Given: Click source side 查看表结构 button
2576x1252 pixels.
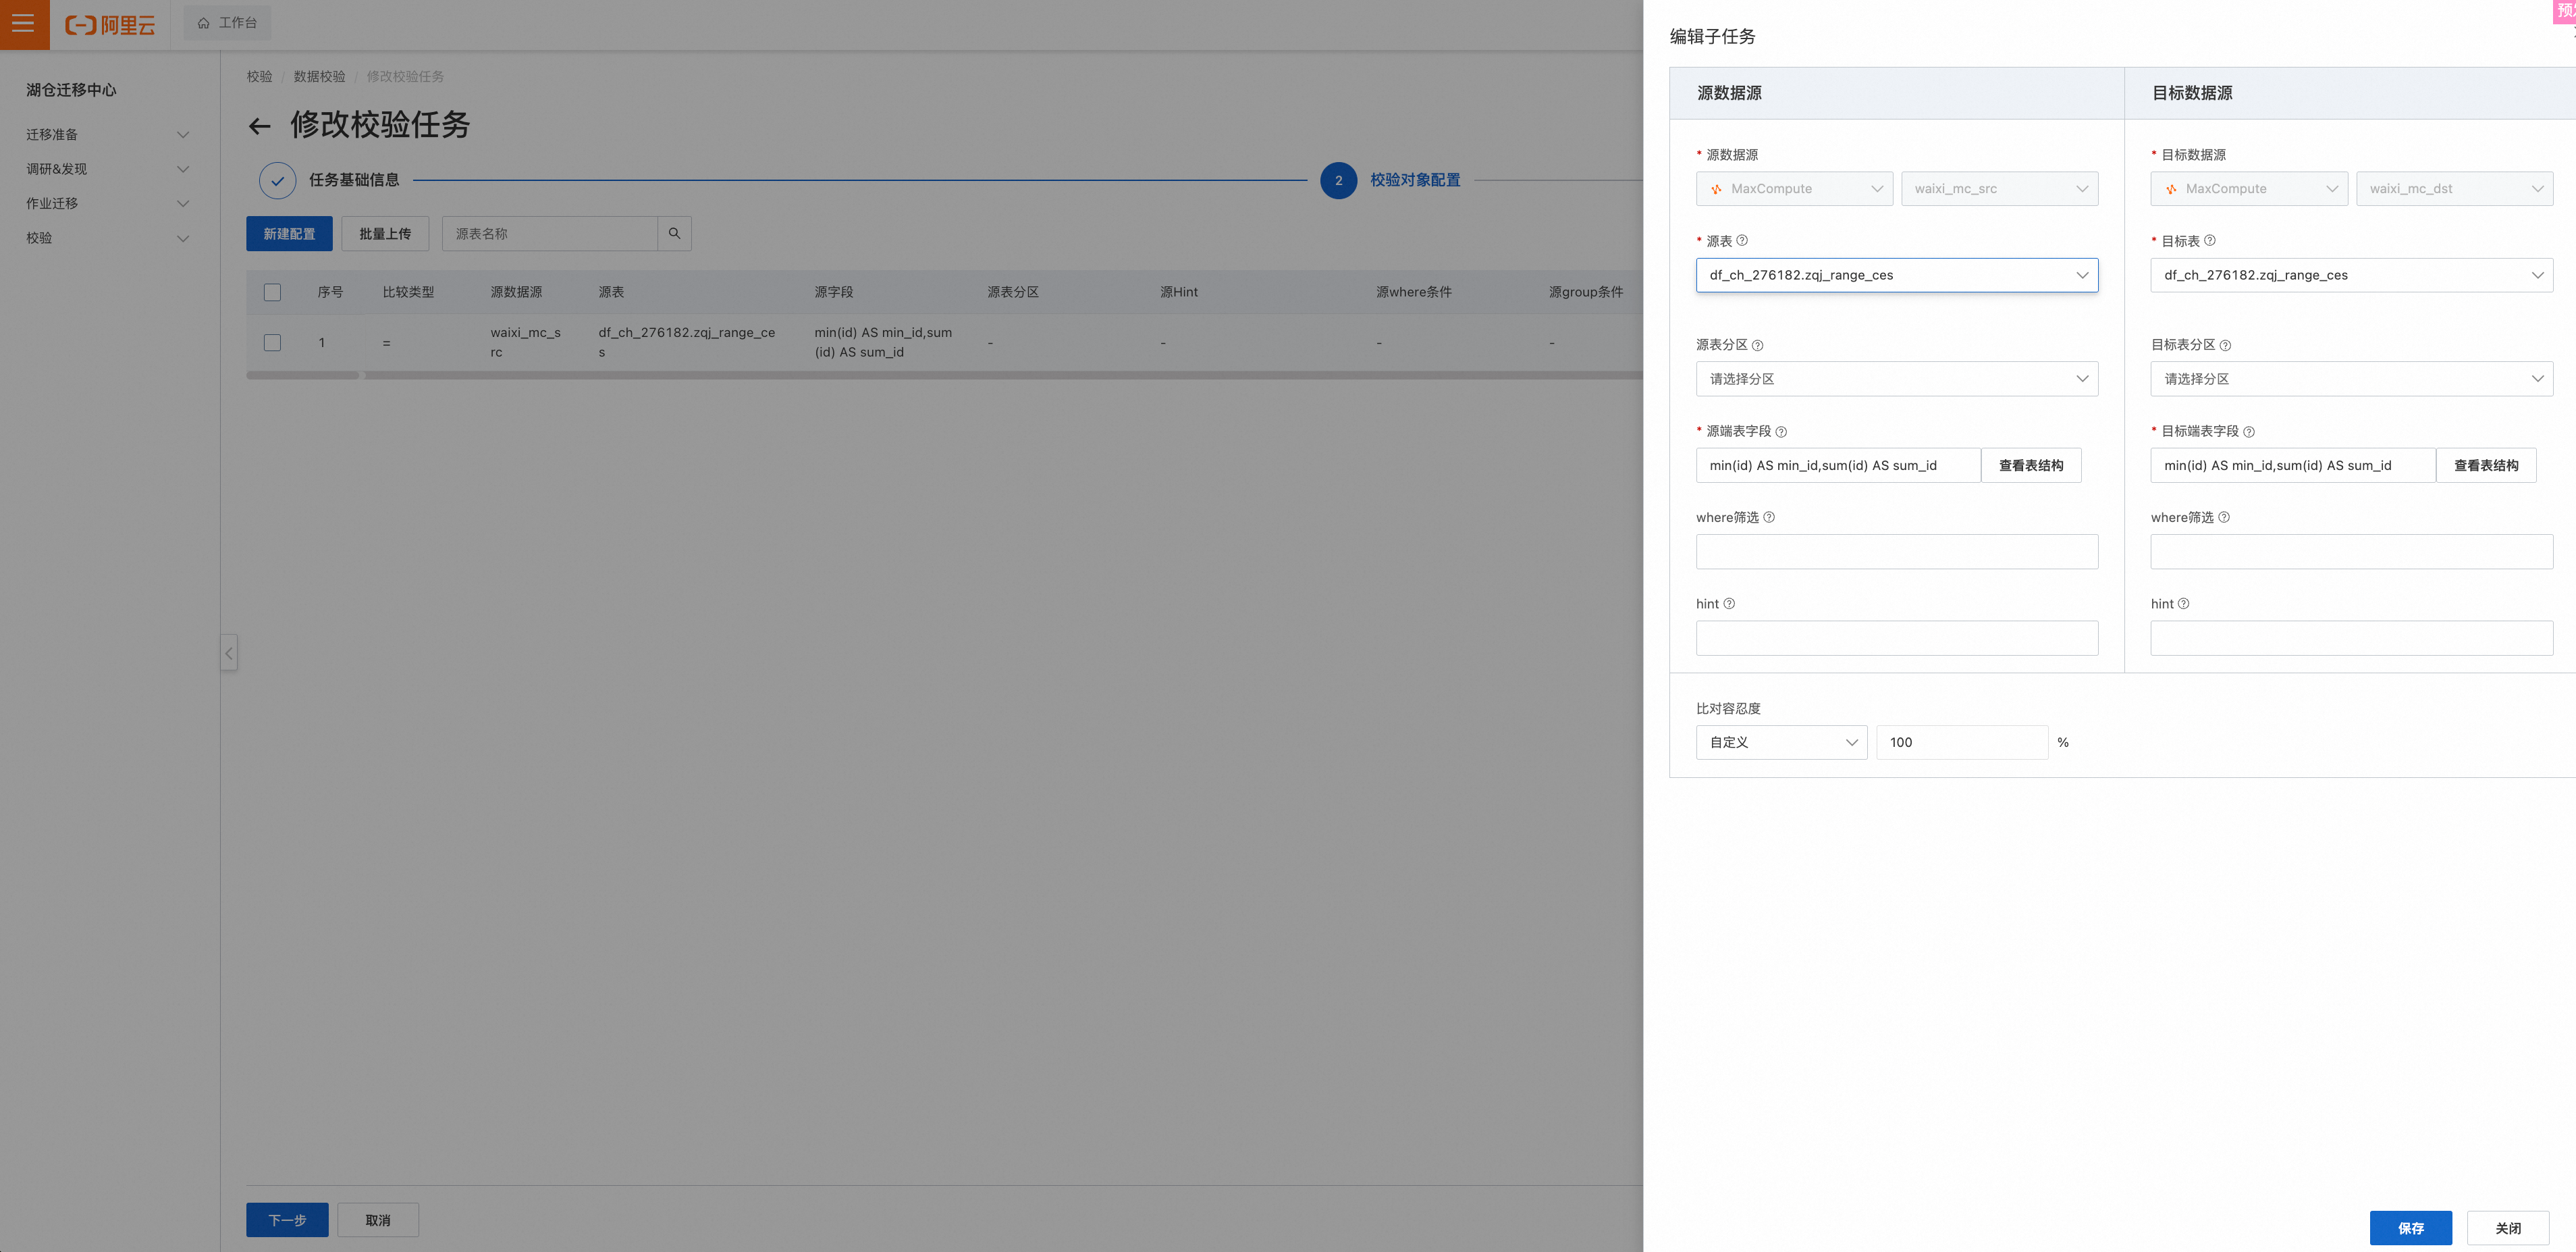Looking at the screenshot, I should click(2031, 465).
